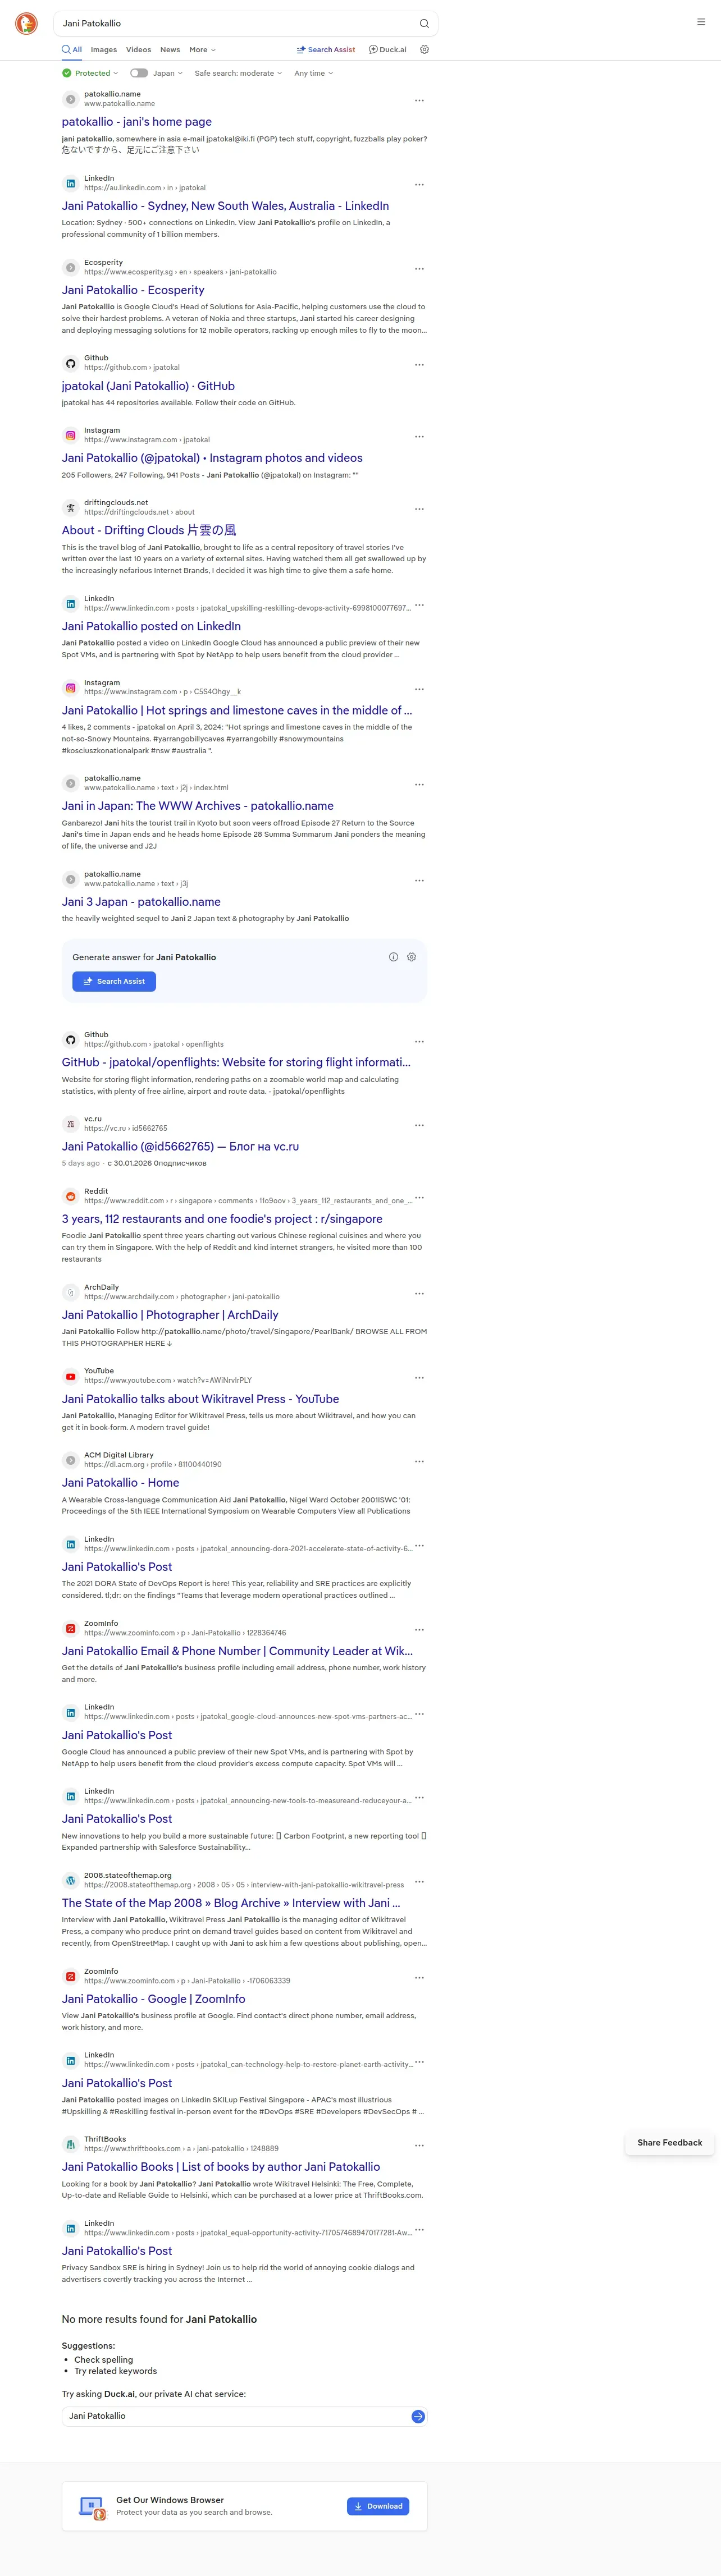The height and width of the screenshot is (2576, 721).
Task: Open Safe search: moderate dropdown
Action: coord(238,73)
